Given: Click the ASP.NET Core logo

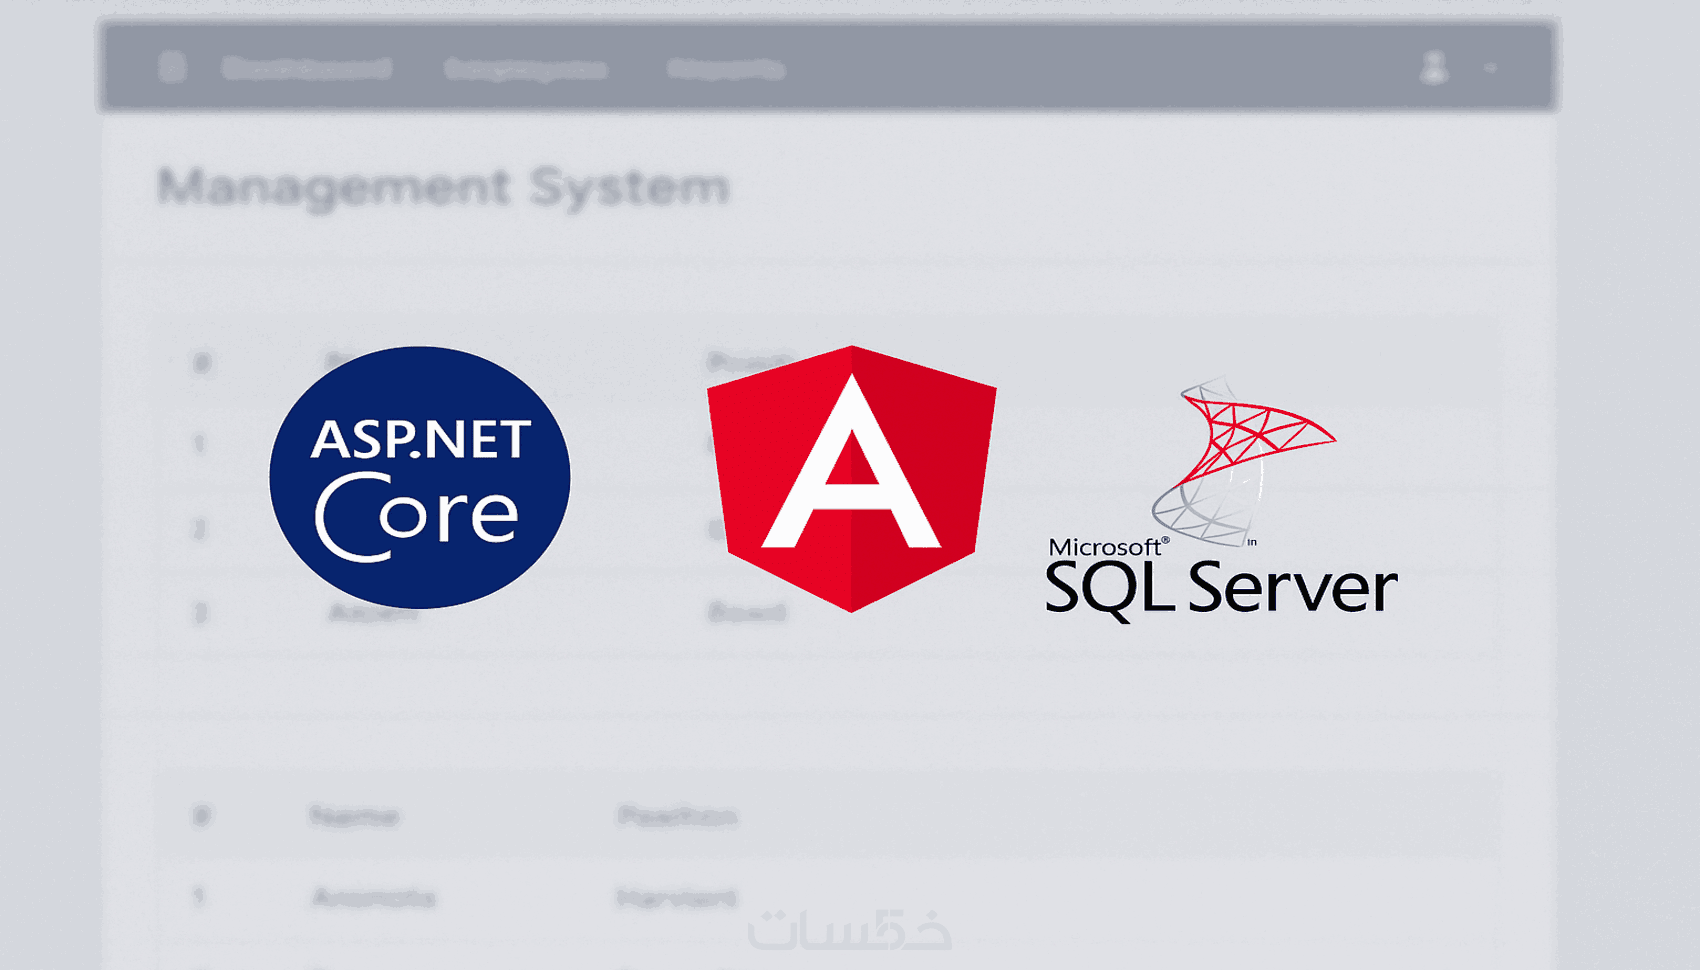Looking at the screenshot, I should 420,477.
